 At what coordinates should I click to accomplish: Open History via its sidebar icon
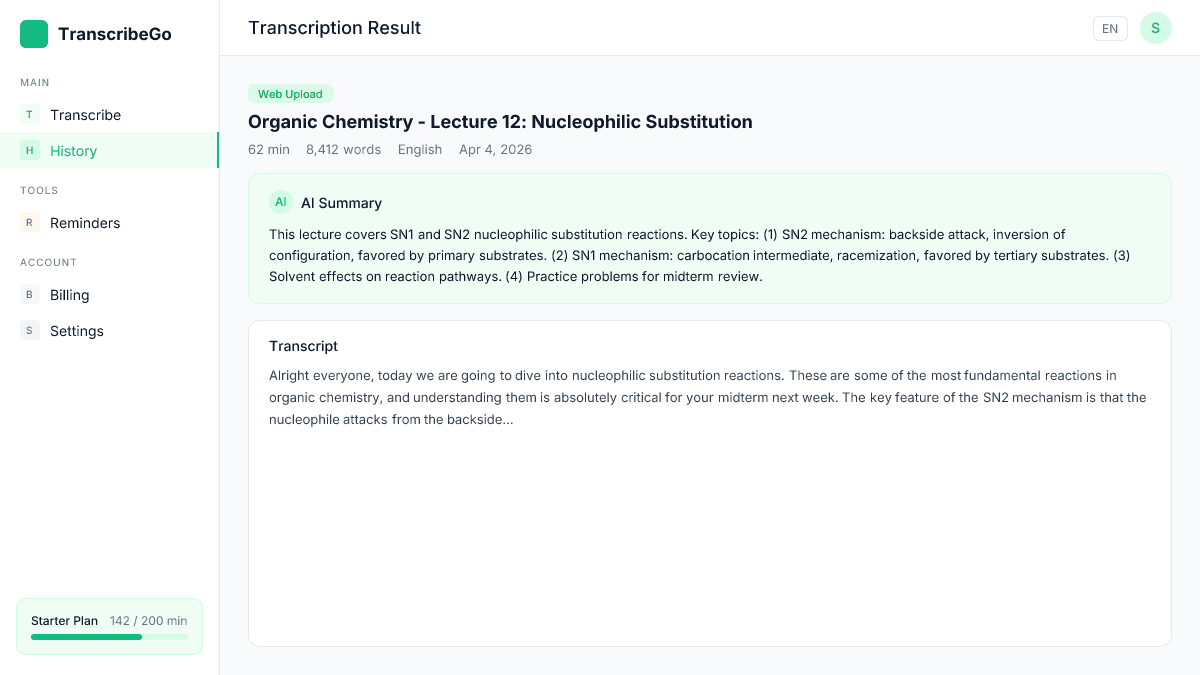coord(29,150)
